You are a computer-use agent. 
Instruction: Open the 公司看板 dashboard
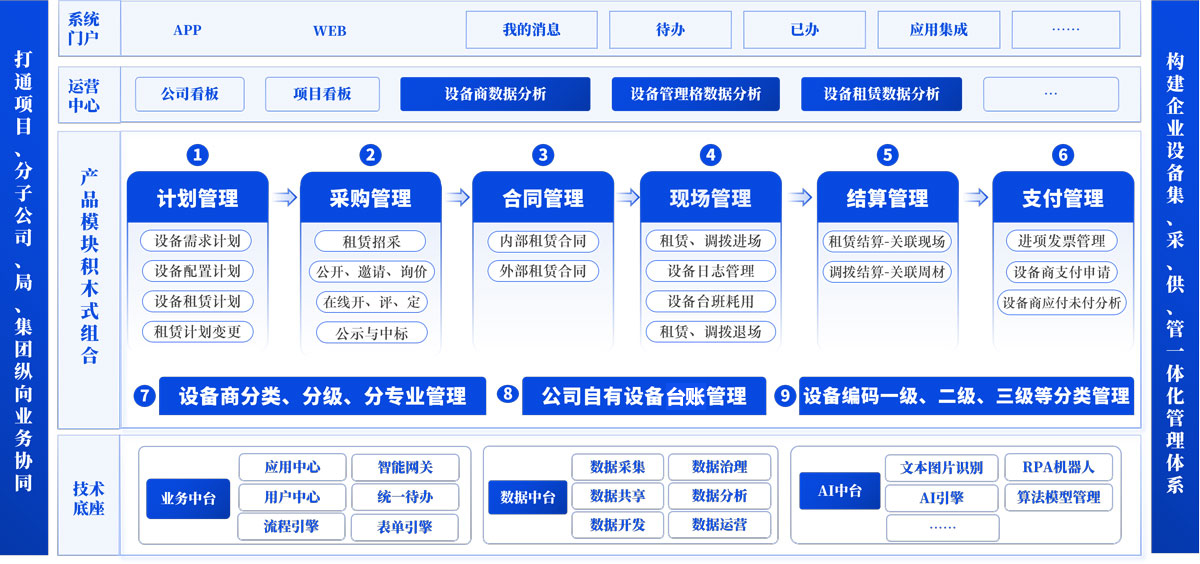point(190,94)
